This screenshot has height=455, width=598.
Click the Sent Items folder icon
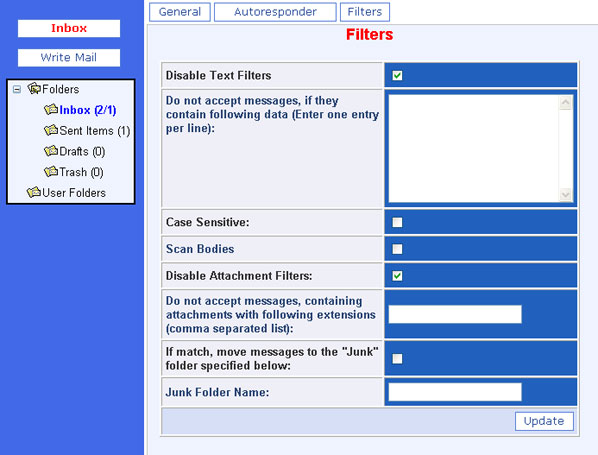(51, 130)
